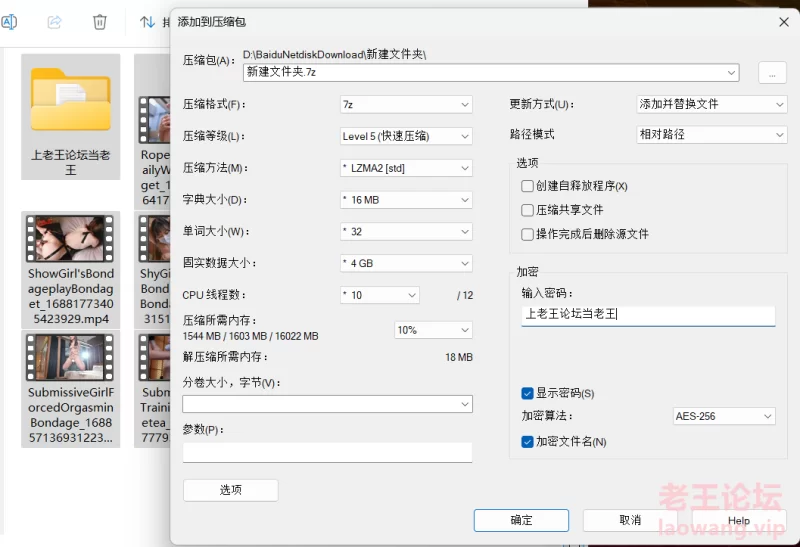Toggle the 加密文件名 checkbox

(527, 441)
